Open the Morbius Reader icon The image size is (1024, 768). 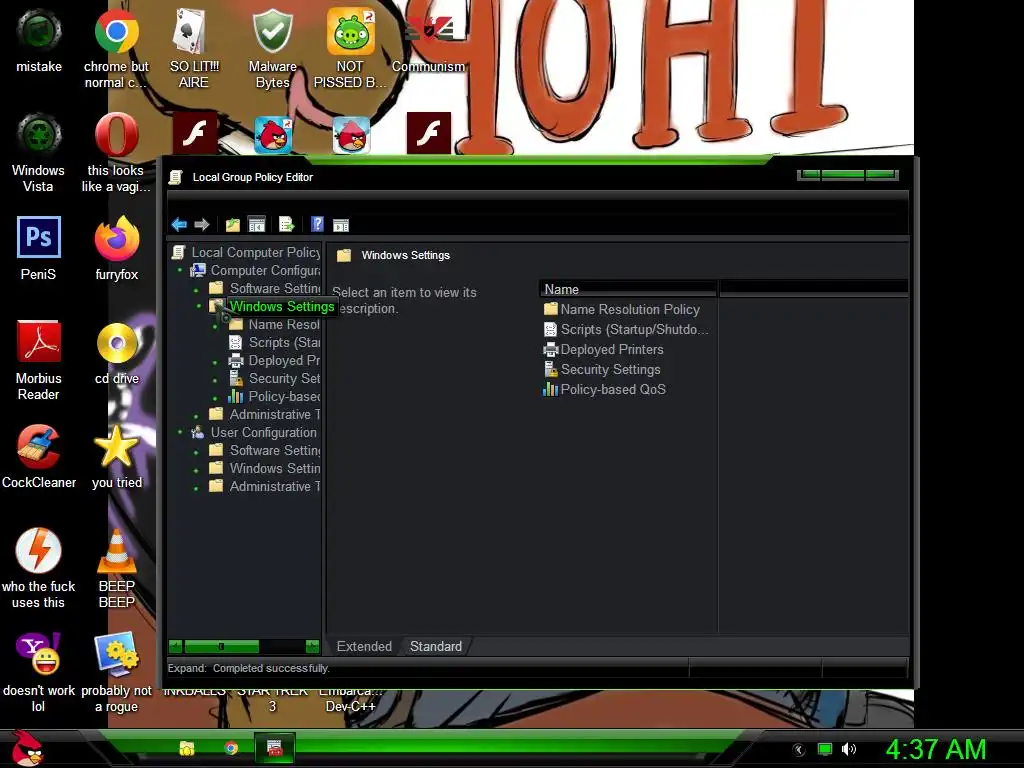pos(39,360)
